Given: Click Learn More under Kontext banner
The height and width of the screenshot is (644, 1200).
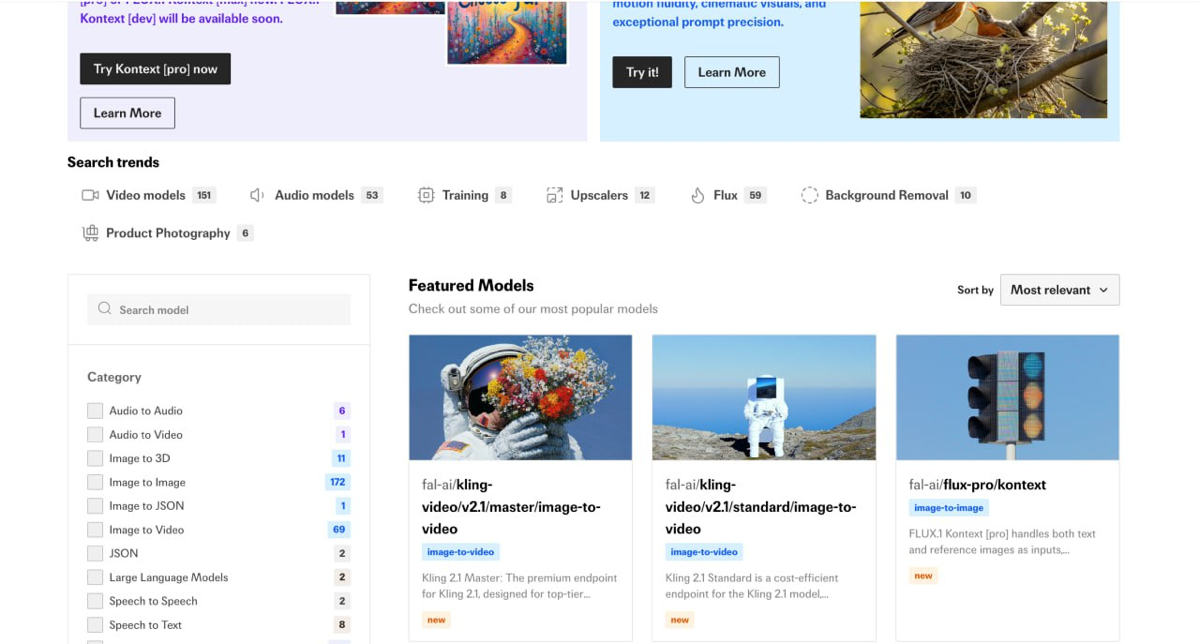Looking at the screenshot, I should [127, 113].
